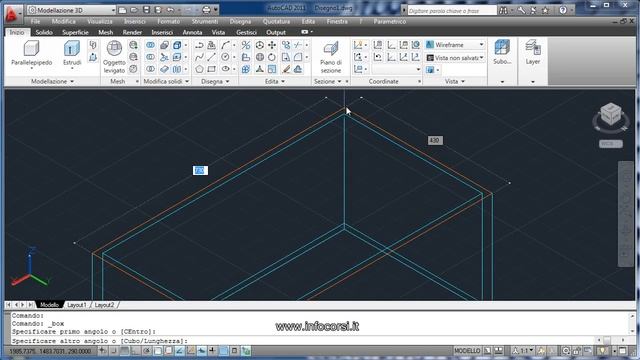This screenshot has height=360, width=640.
Task: Switch to the Output ribbon tab
Action: tap(276, 32)
